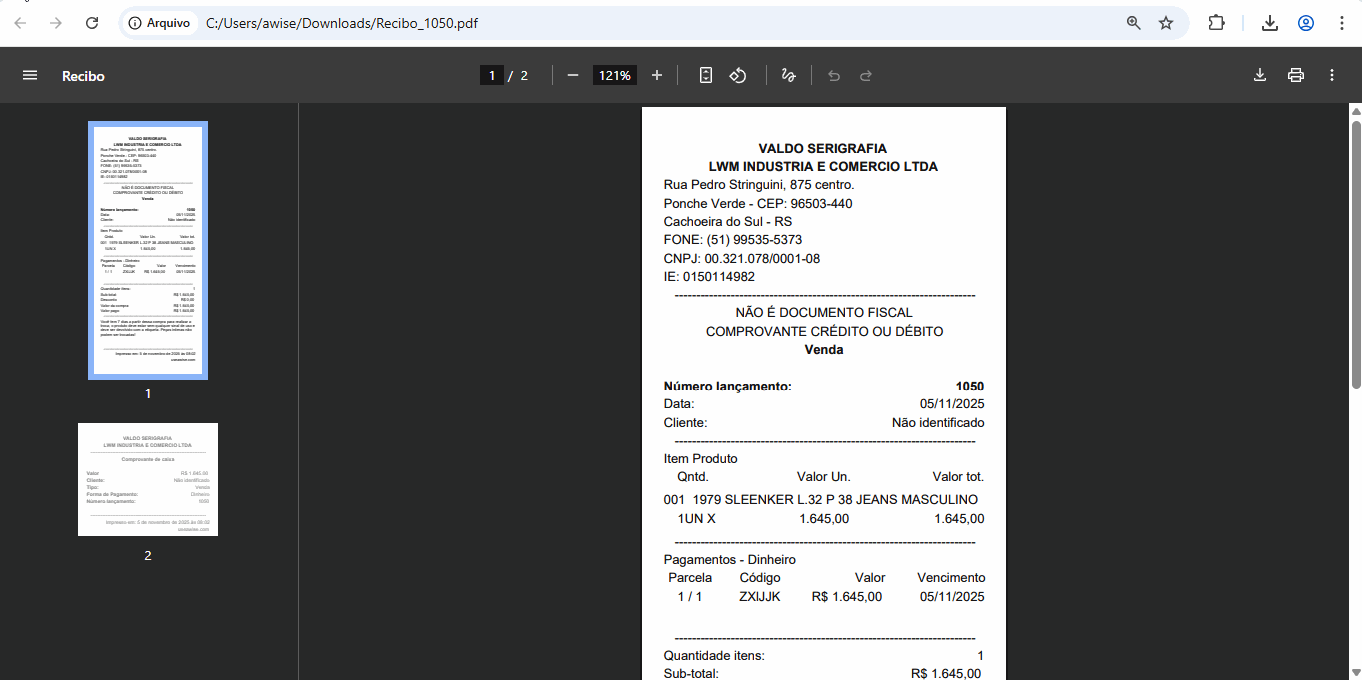Click the redo icon in PDF toolbar

(865, 75)
